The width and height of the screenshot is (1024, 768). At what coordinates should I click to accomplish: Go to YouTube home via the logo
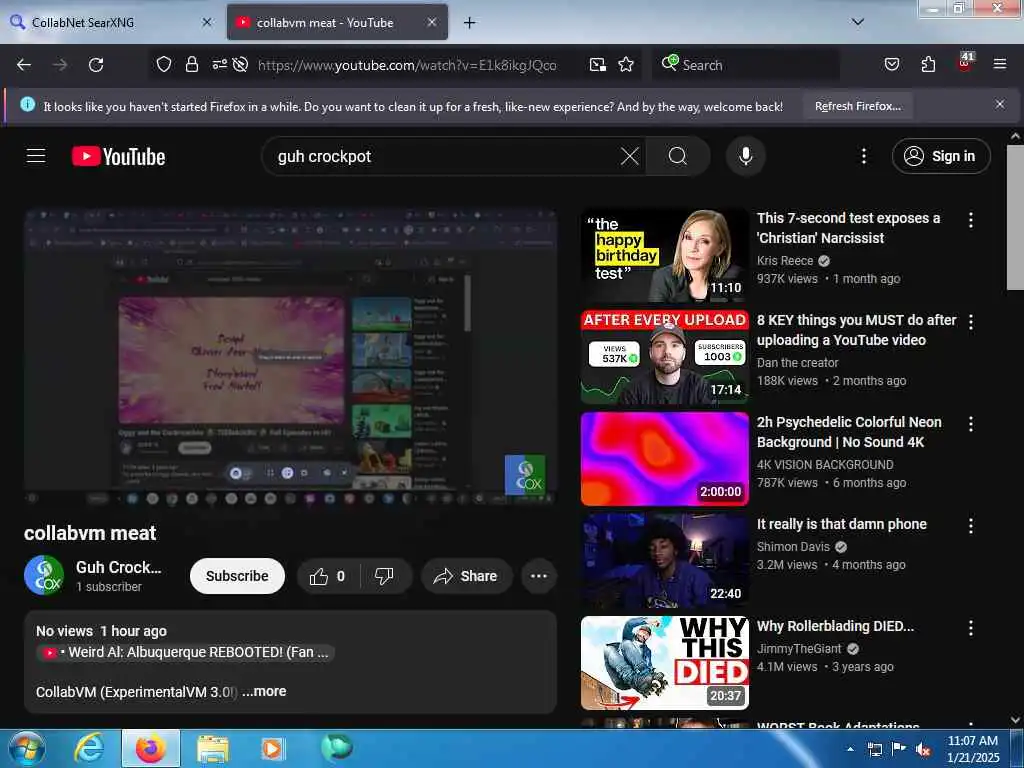pyautogui.click(x=119, y=156)
